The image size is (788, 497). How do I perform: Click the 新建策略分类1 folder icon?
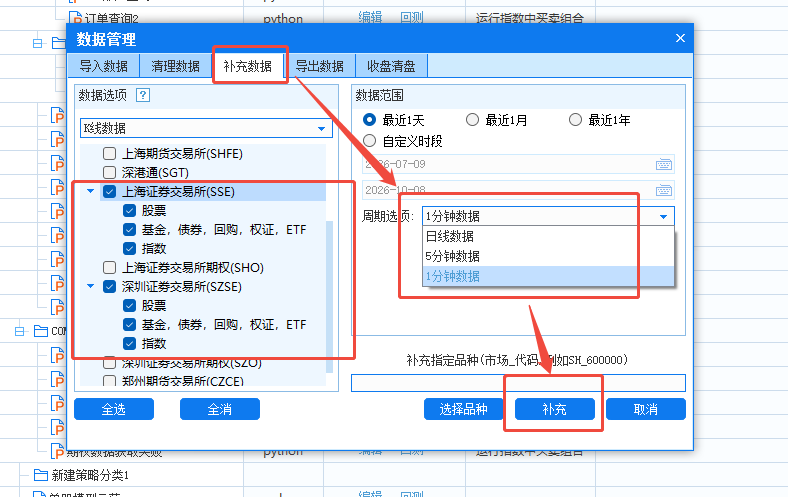tap(41, 474)
